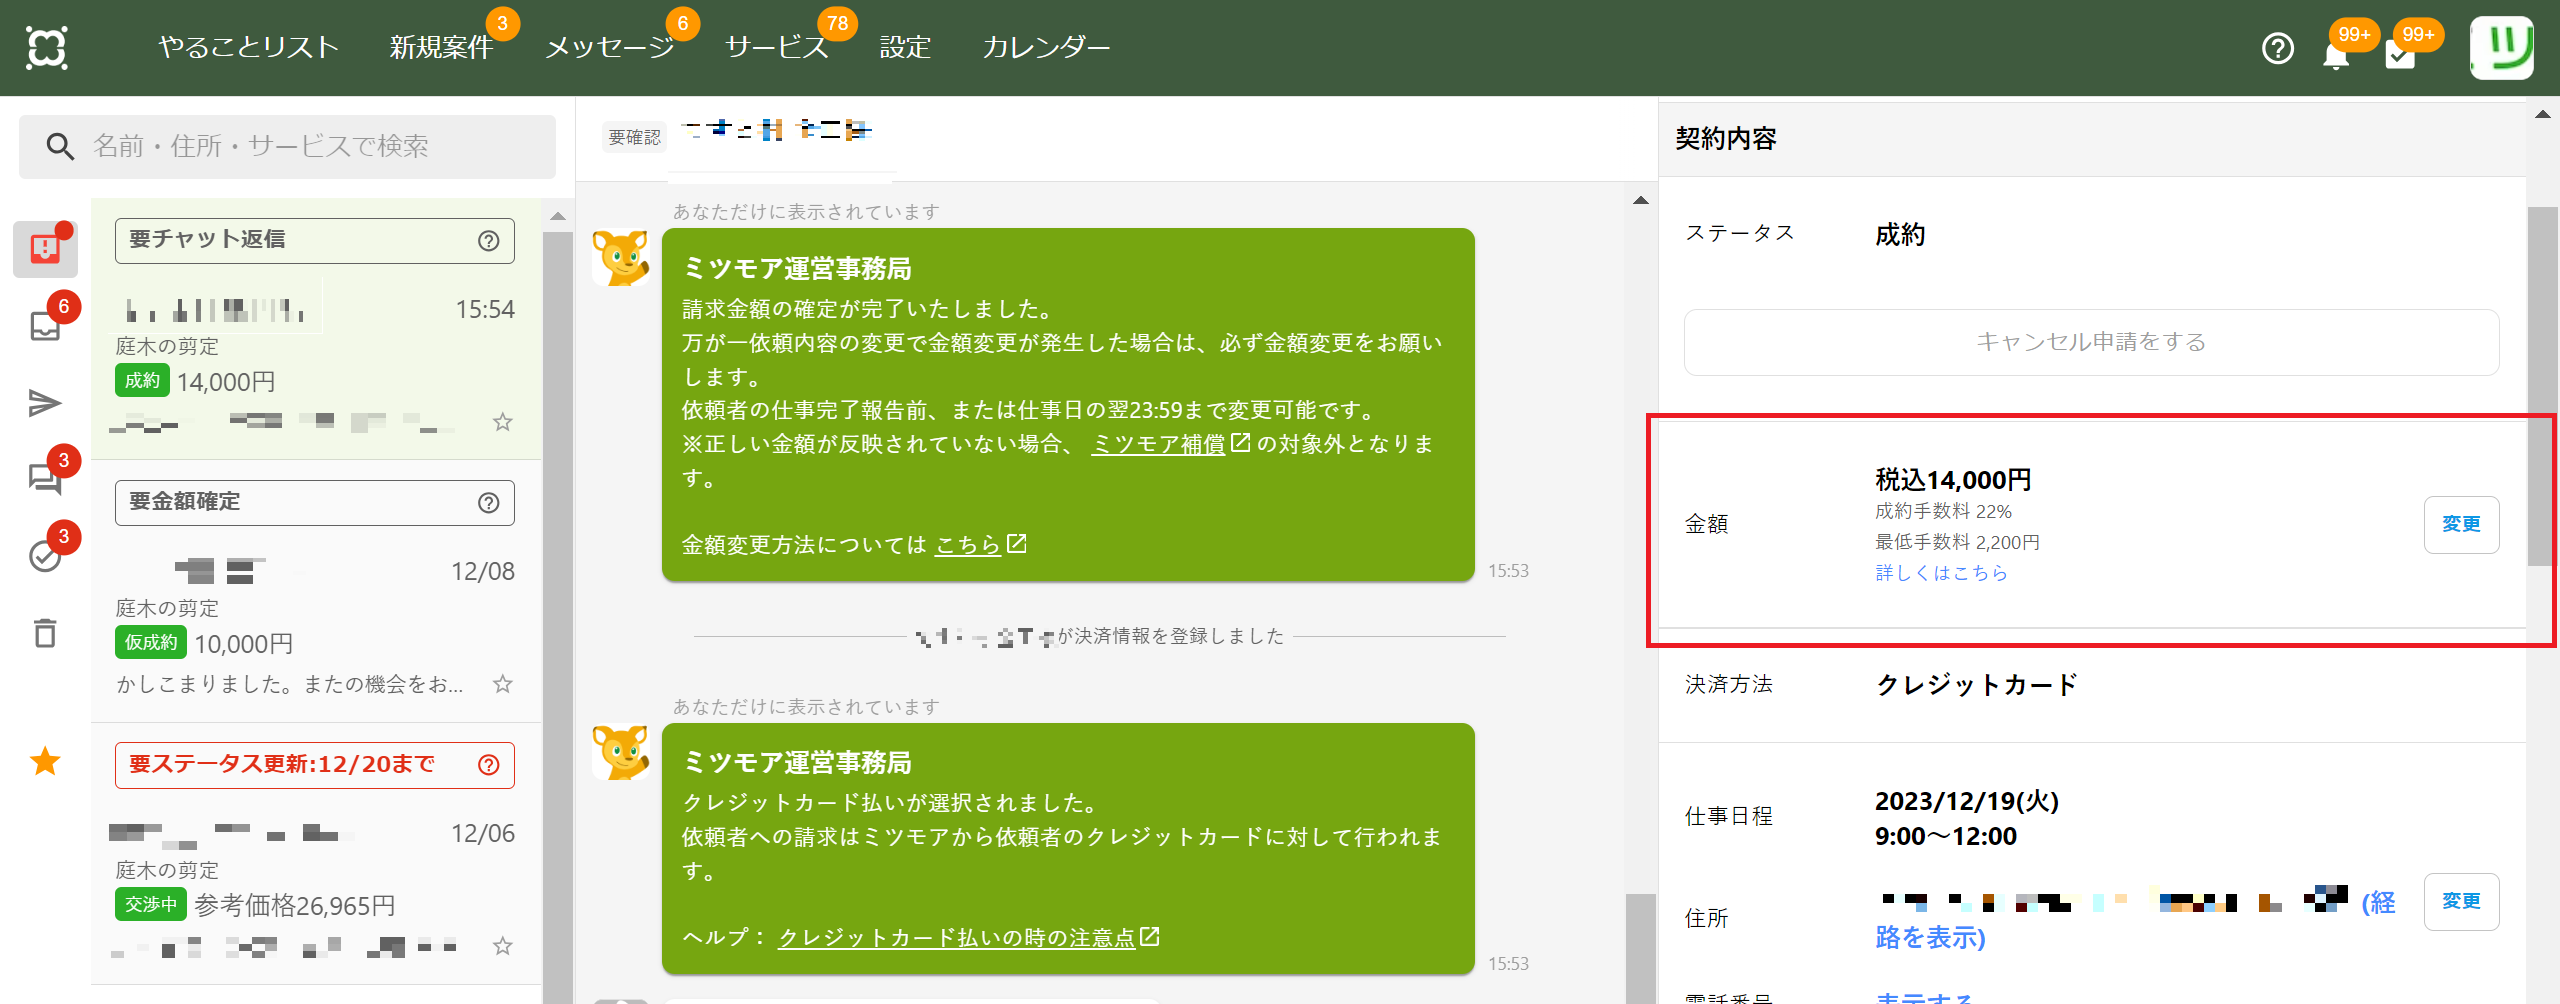This screenshot has height=1004, width=2560.
Task: Open the 設定 menu
Action: pyautogui.click(x=905, y=47)
